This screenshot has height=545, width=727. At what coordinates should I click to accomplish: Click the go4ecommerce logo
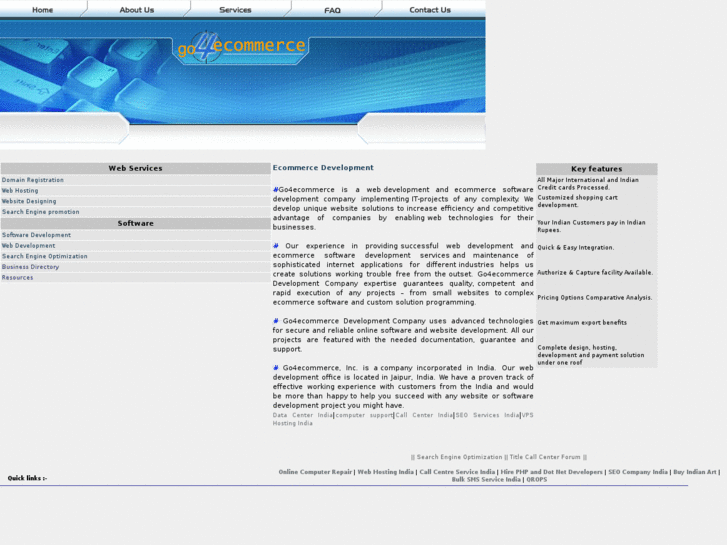(x=241, y=46)
